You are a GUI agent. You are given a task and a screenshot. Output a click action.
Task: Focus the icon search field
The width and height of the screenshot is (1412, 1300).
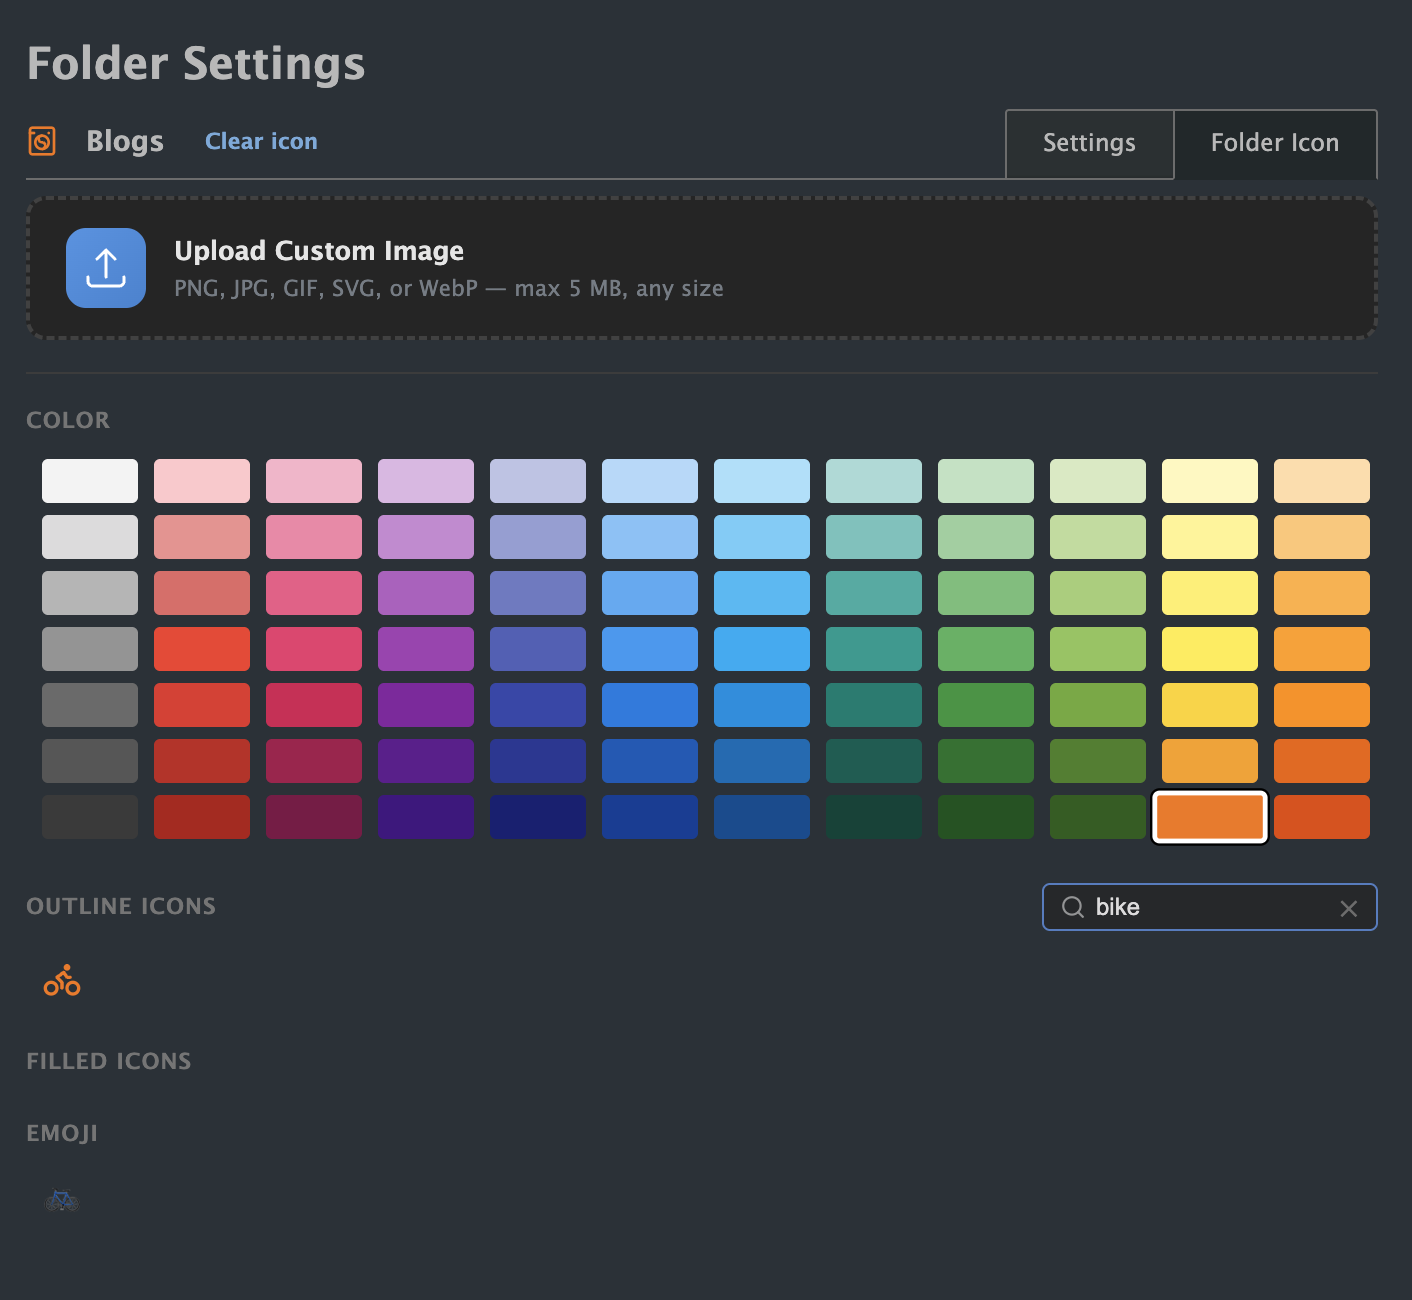(1210, 907)
